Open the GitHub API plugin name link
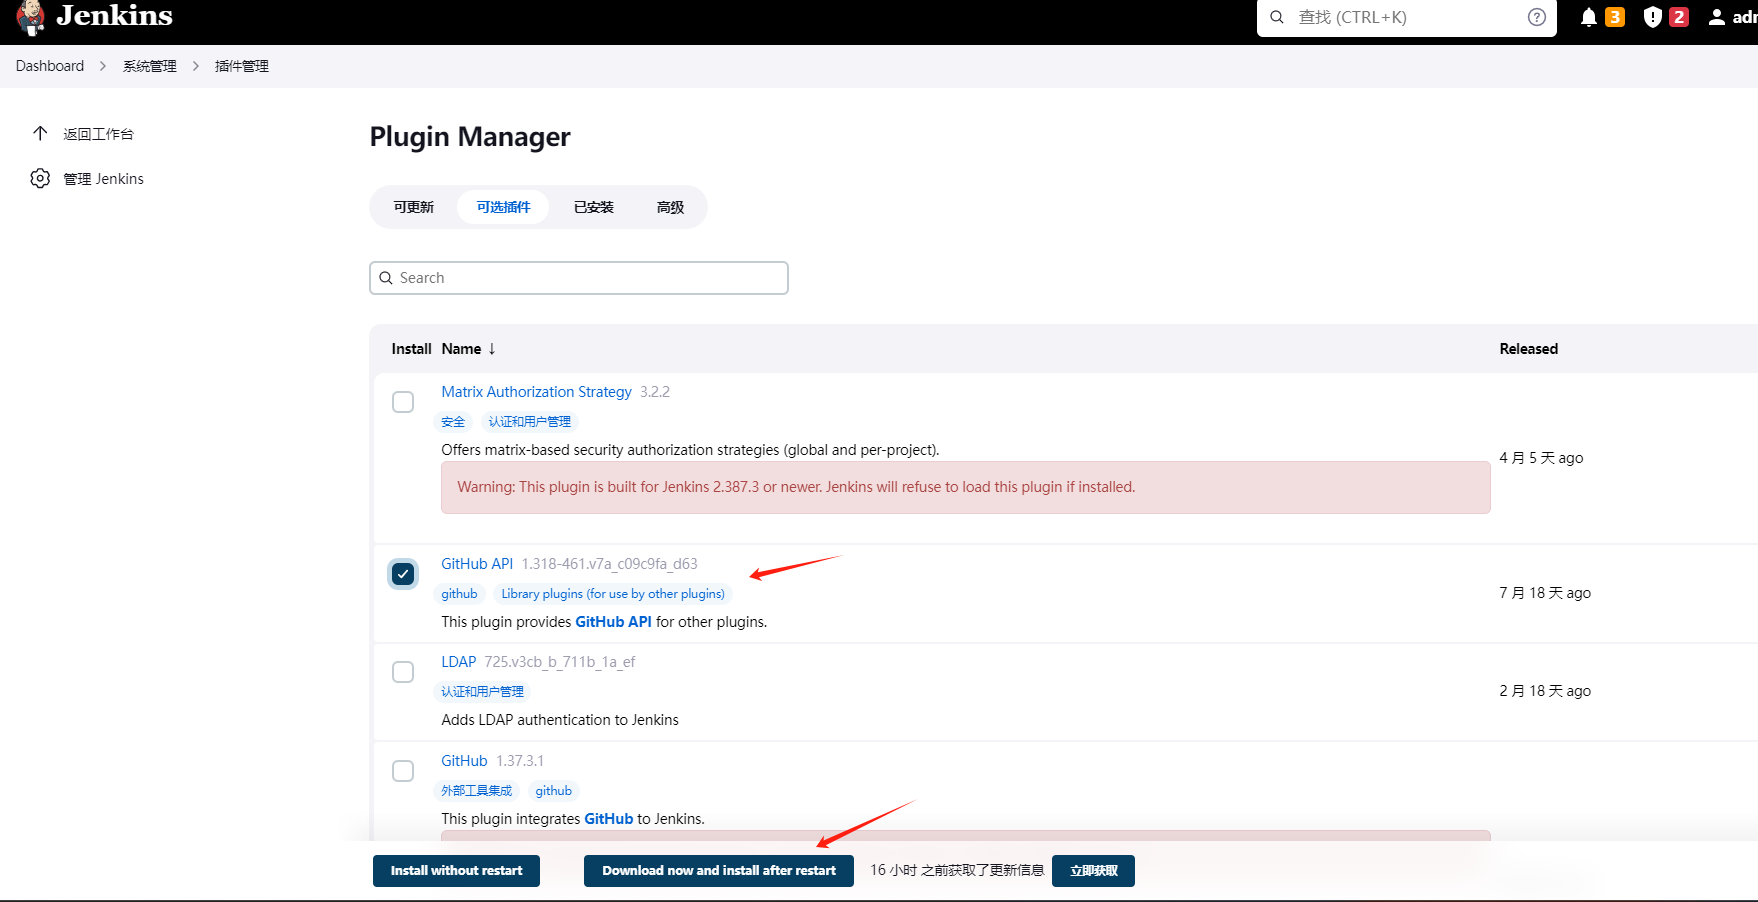This screenshot has width=1758, height=902. 477,564
